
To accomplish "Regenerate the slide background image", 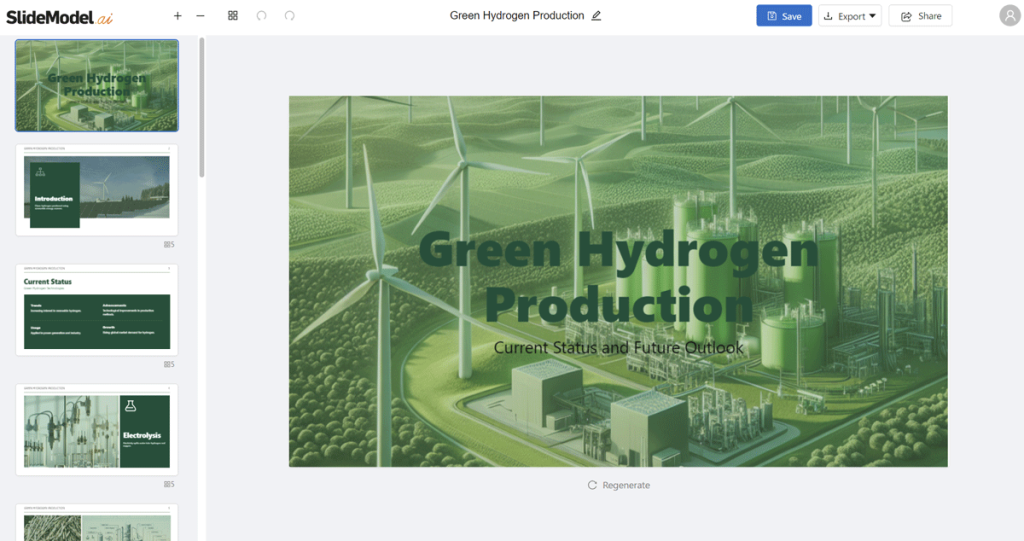I will tap(618, 485).
